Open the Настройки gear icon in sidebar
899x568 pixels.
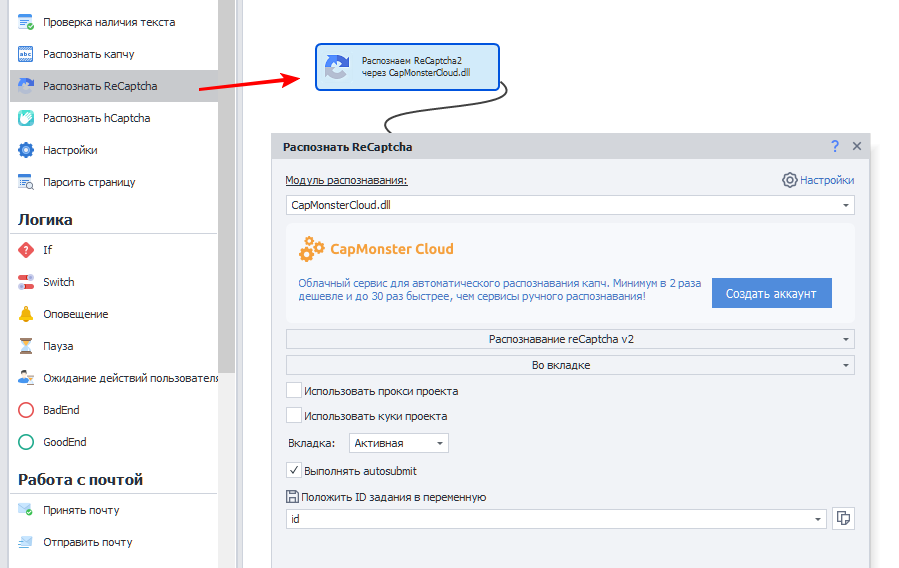tap(26, 150)
